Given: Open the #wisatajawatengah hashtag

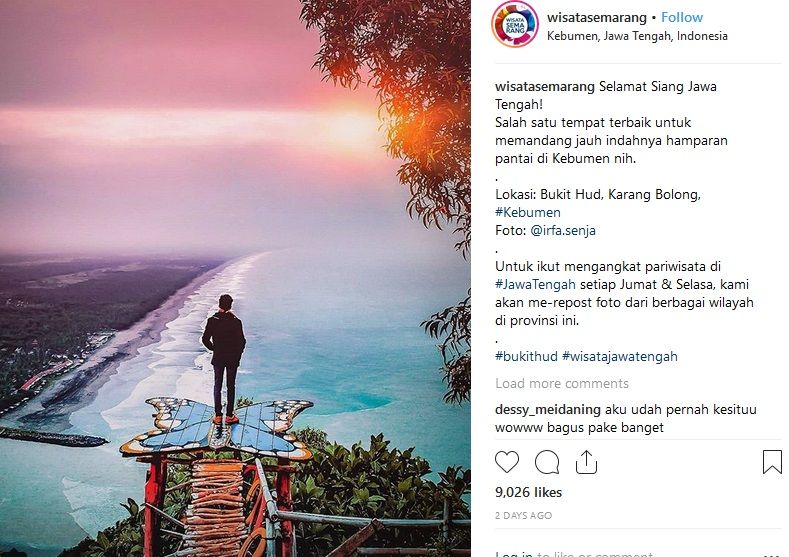Looking at the screenshot, I should click(620, 356).
